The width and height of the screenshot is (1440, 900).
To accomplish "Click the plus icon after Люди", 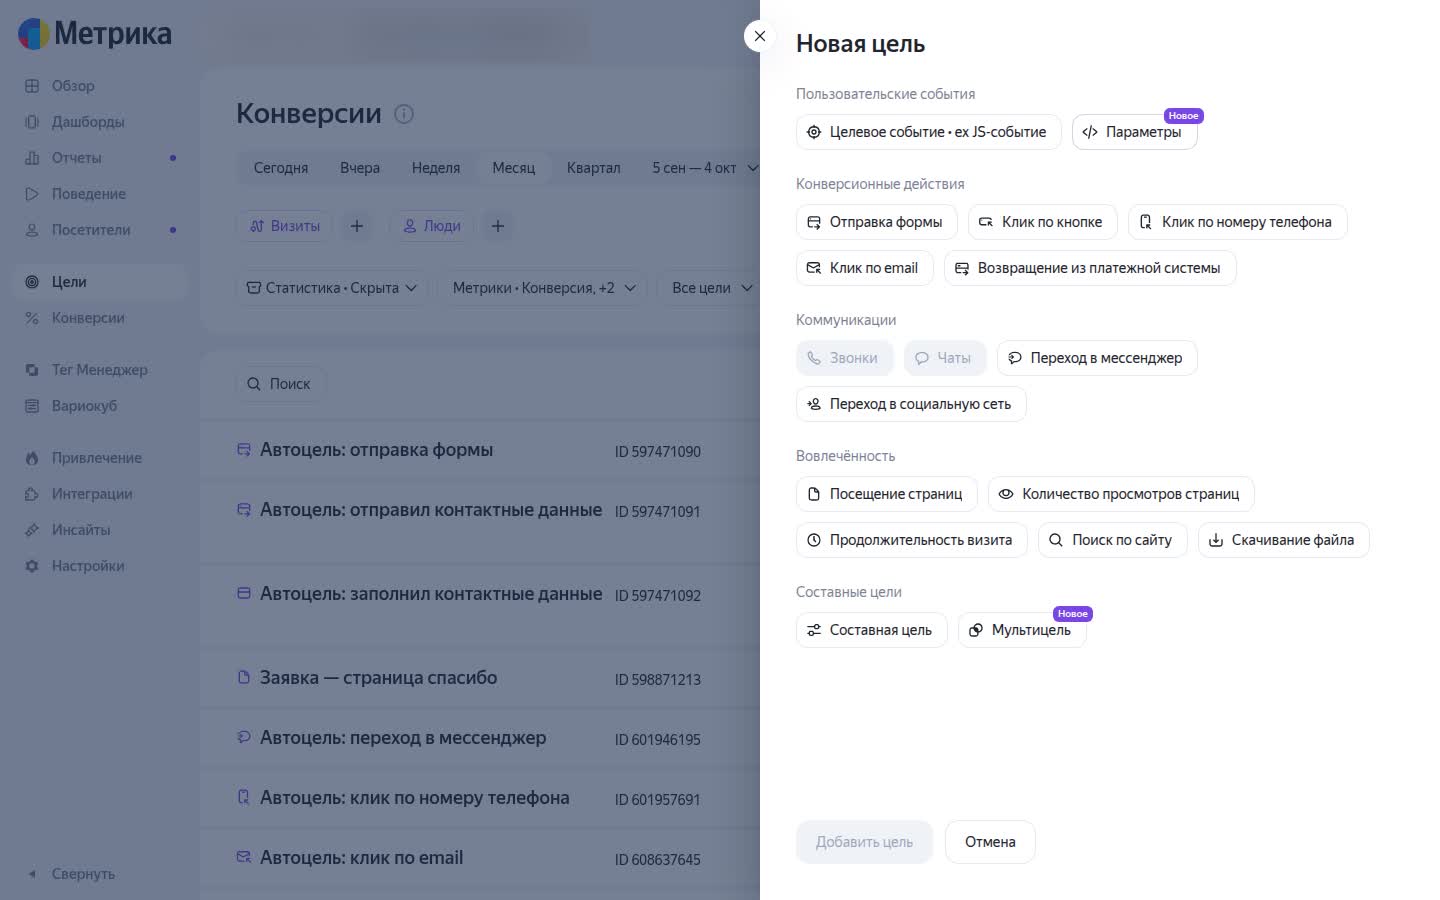I will (x=498, y=226).
